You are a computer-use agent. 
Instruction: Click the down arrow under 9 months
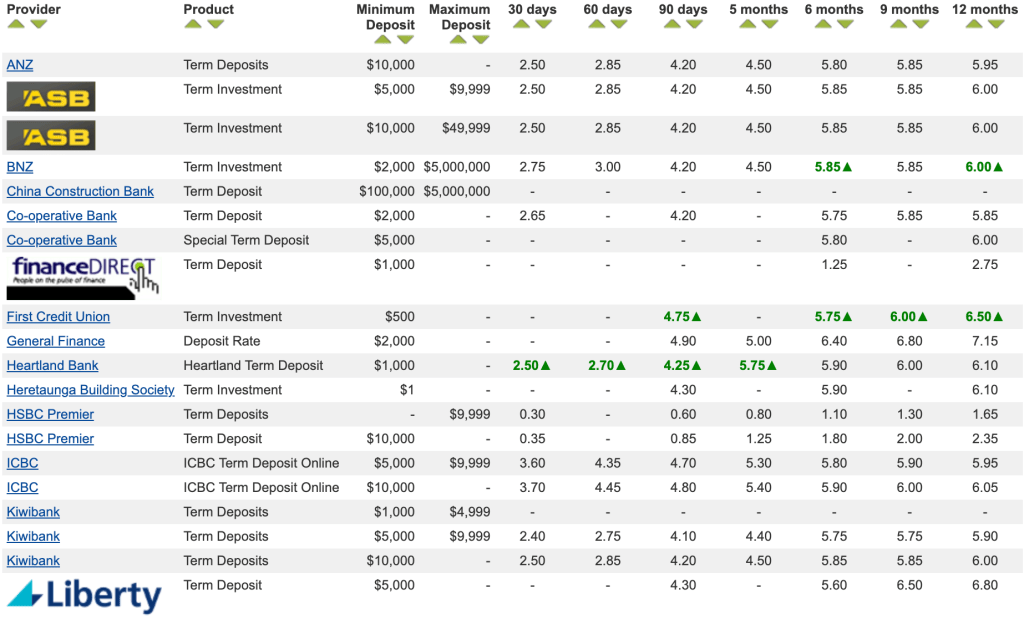[x=920, y=24]
